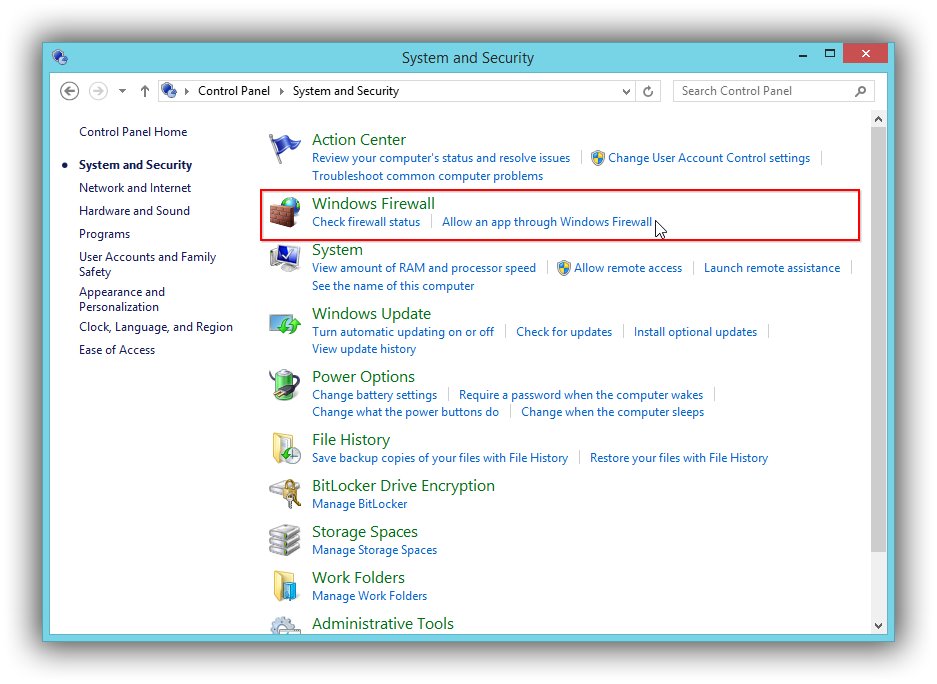This screenshot has width=937, height=684.
Task: Click Troubleshoot common computer problems
Action: point(427,176)
